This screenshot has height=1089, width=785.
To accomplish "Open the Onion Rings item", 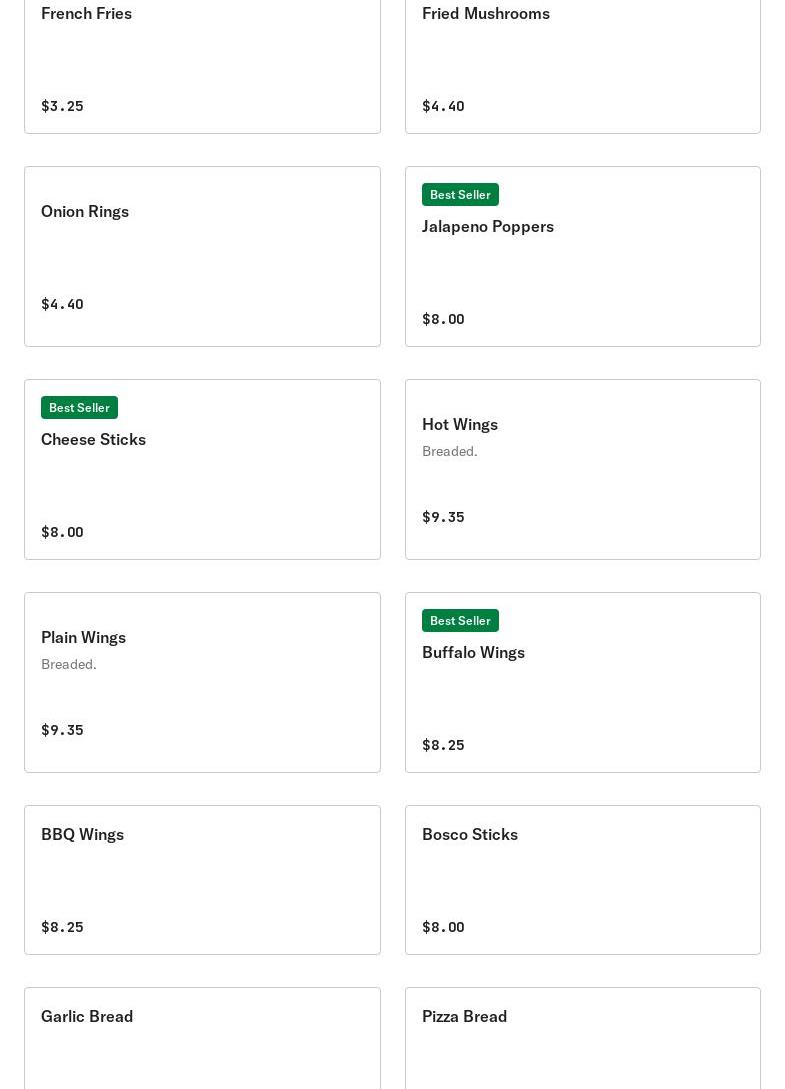I will coord(202,256).
